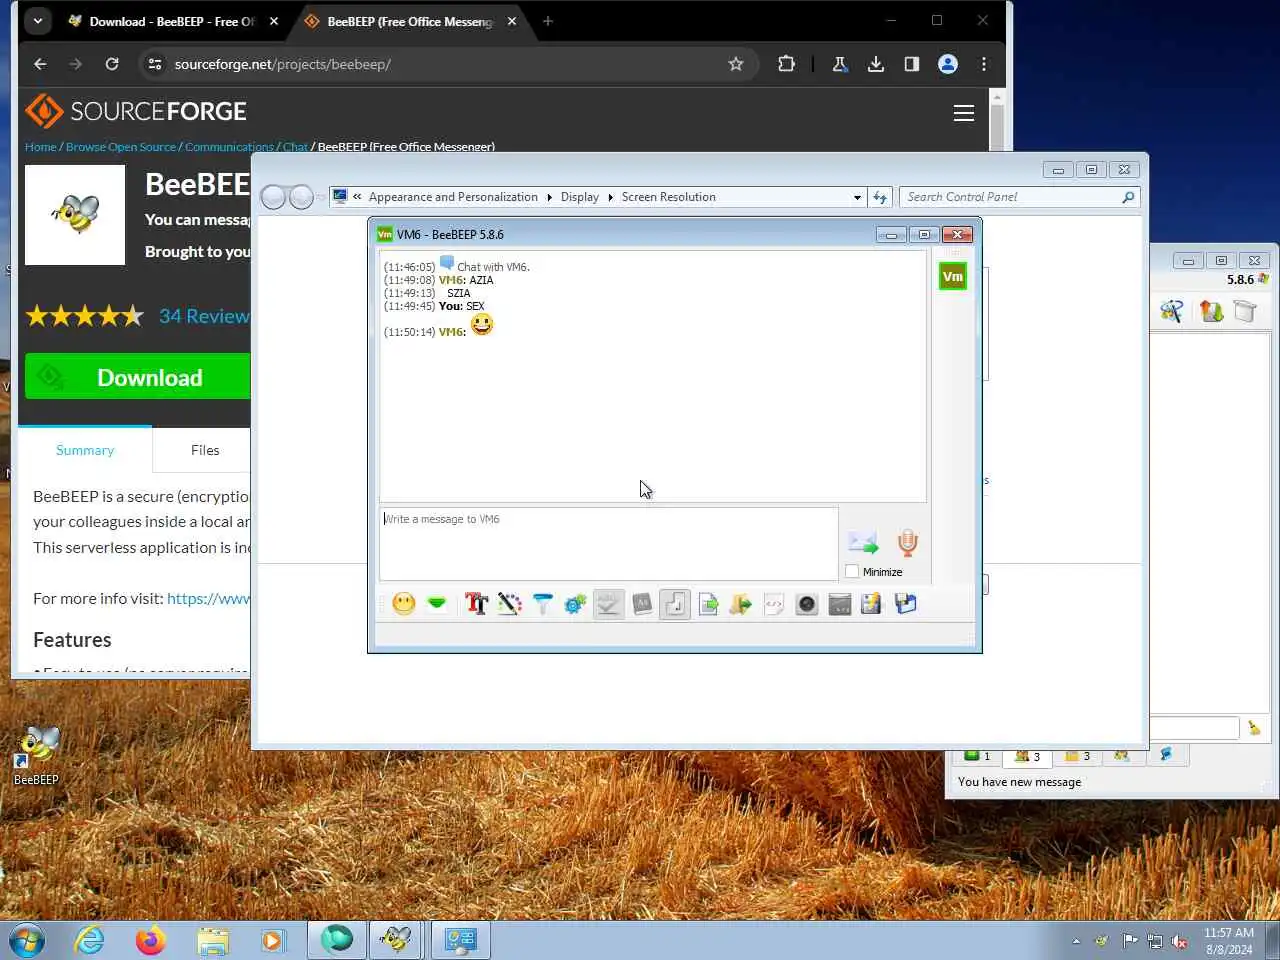Expand the arrow after Appearance and Personalization

point(549,197)
